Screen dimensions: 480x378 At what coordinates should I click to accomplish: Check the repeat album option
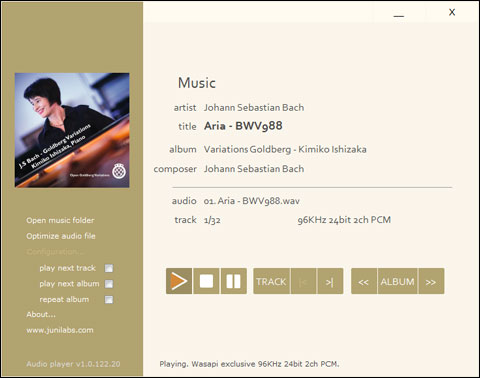109,300
